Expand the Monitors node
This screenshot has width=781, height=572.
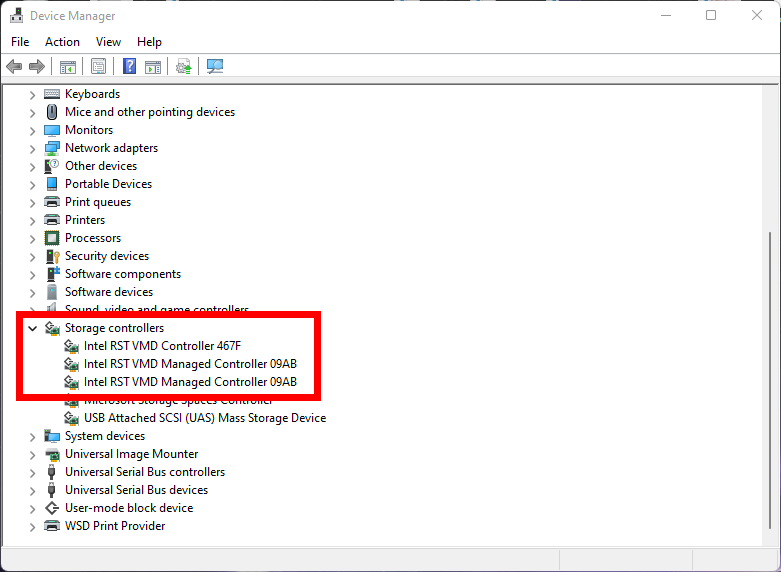[32, 131]
